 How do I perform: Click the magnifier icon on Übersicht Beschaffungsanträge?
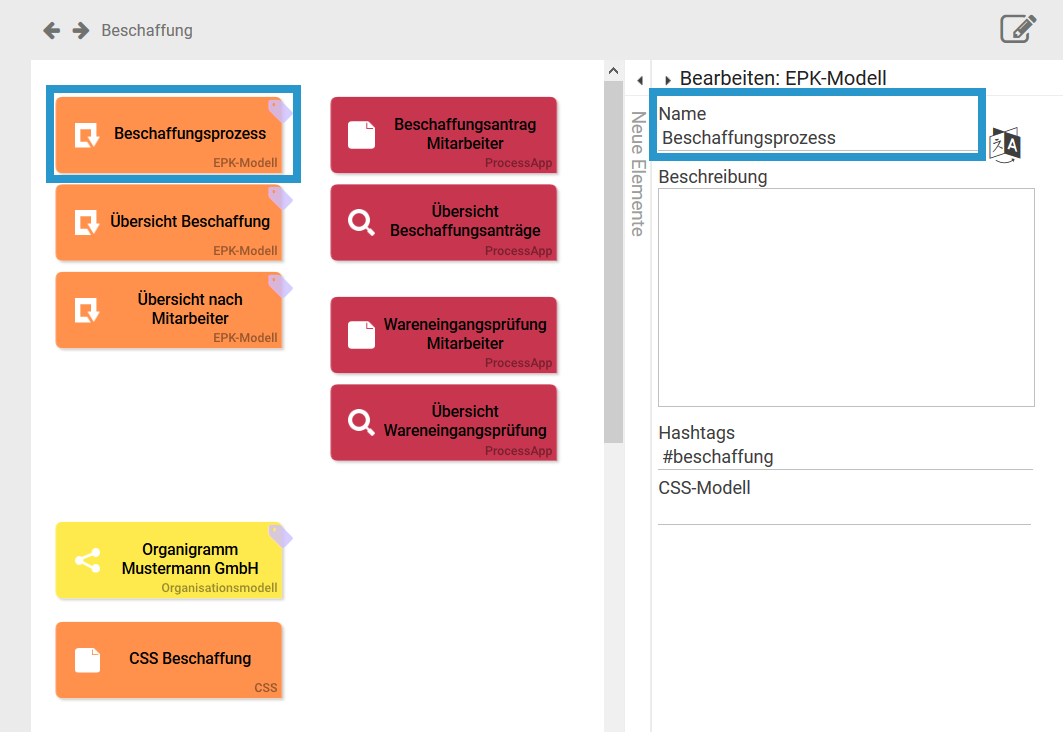point(361,223)
